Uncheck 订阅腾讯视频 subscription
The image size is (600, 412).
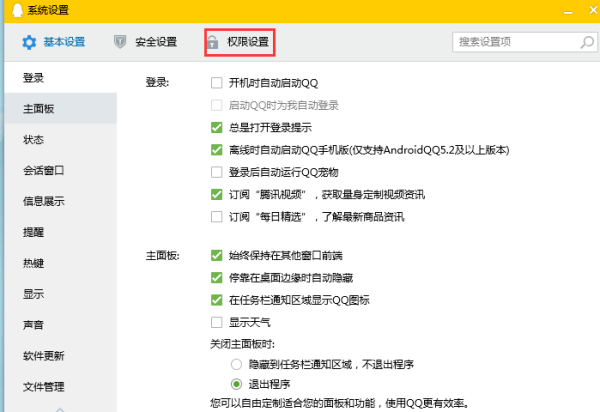tap(217, 194)
